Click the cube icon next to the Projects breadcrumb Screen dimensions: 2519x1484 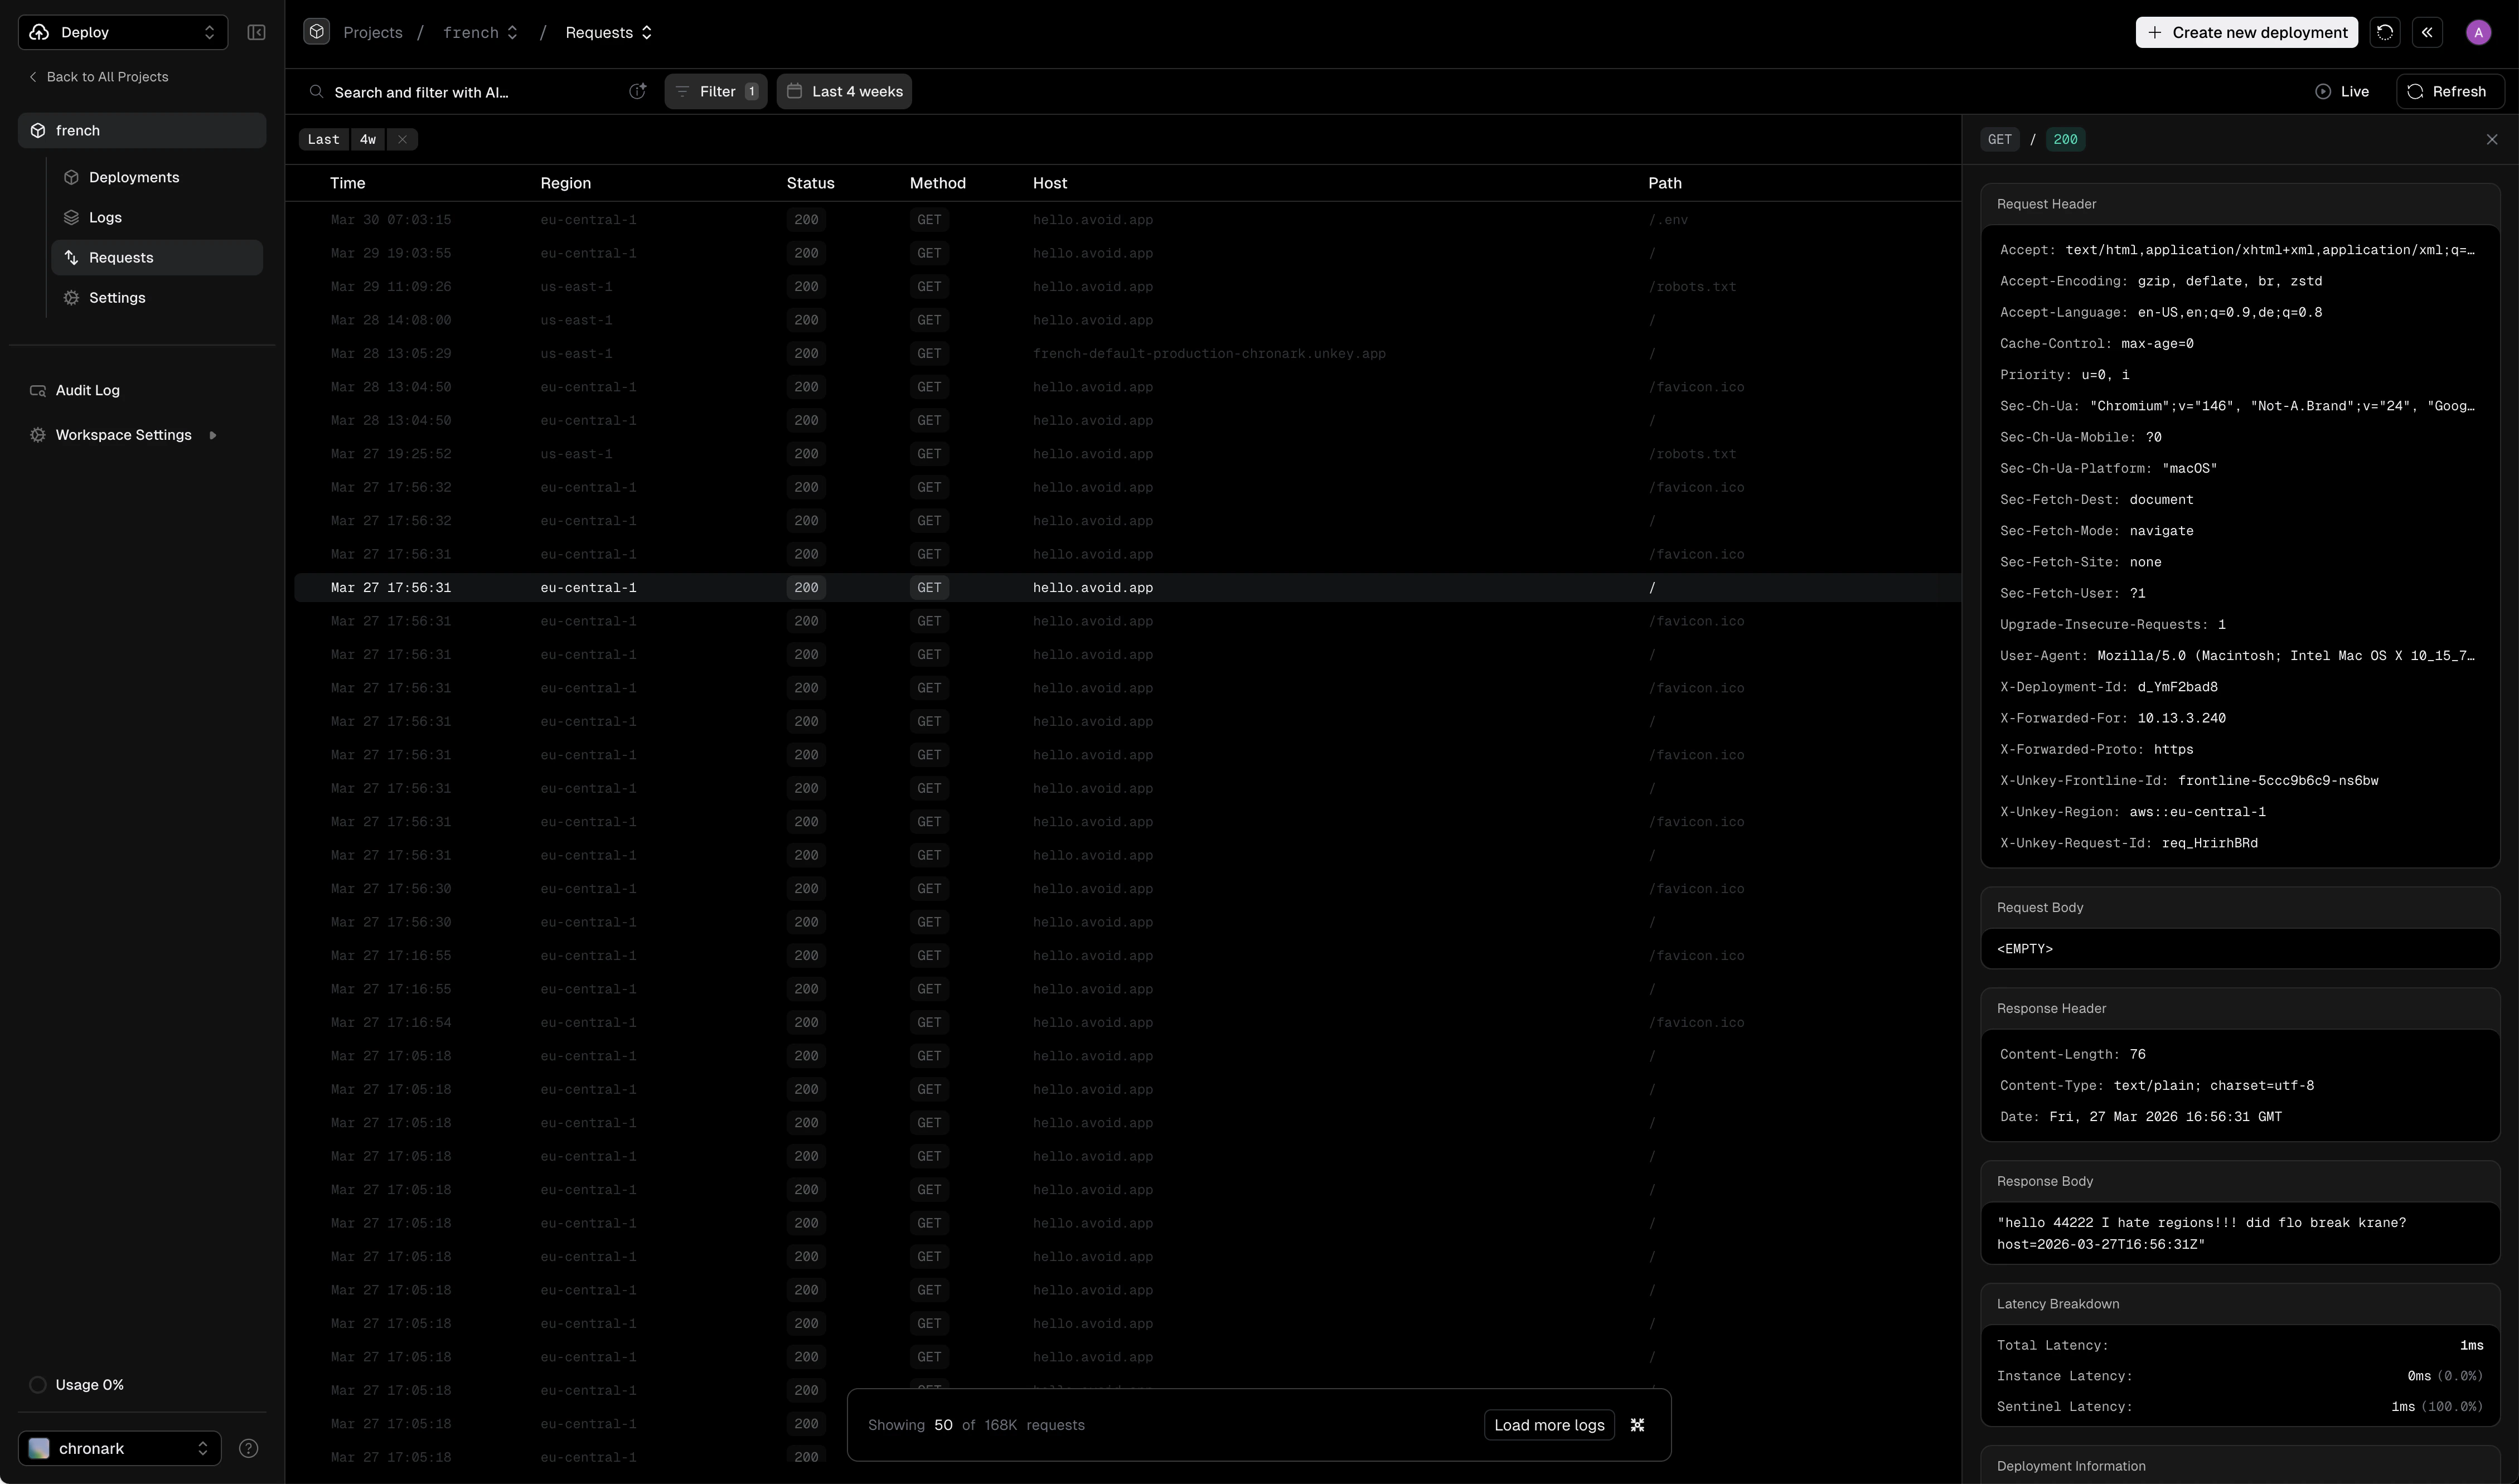(316, 31)
